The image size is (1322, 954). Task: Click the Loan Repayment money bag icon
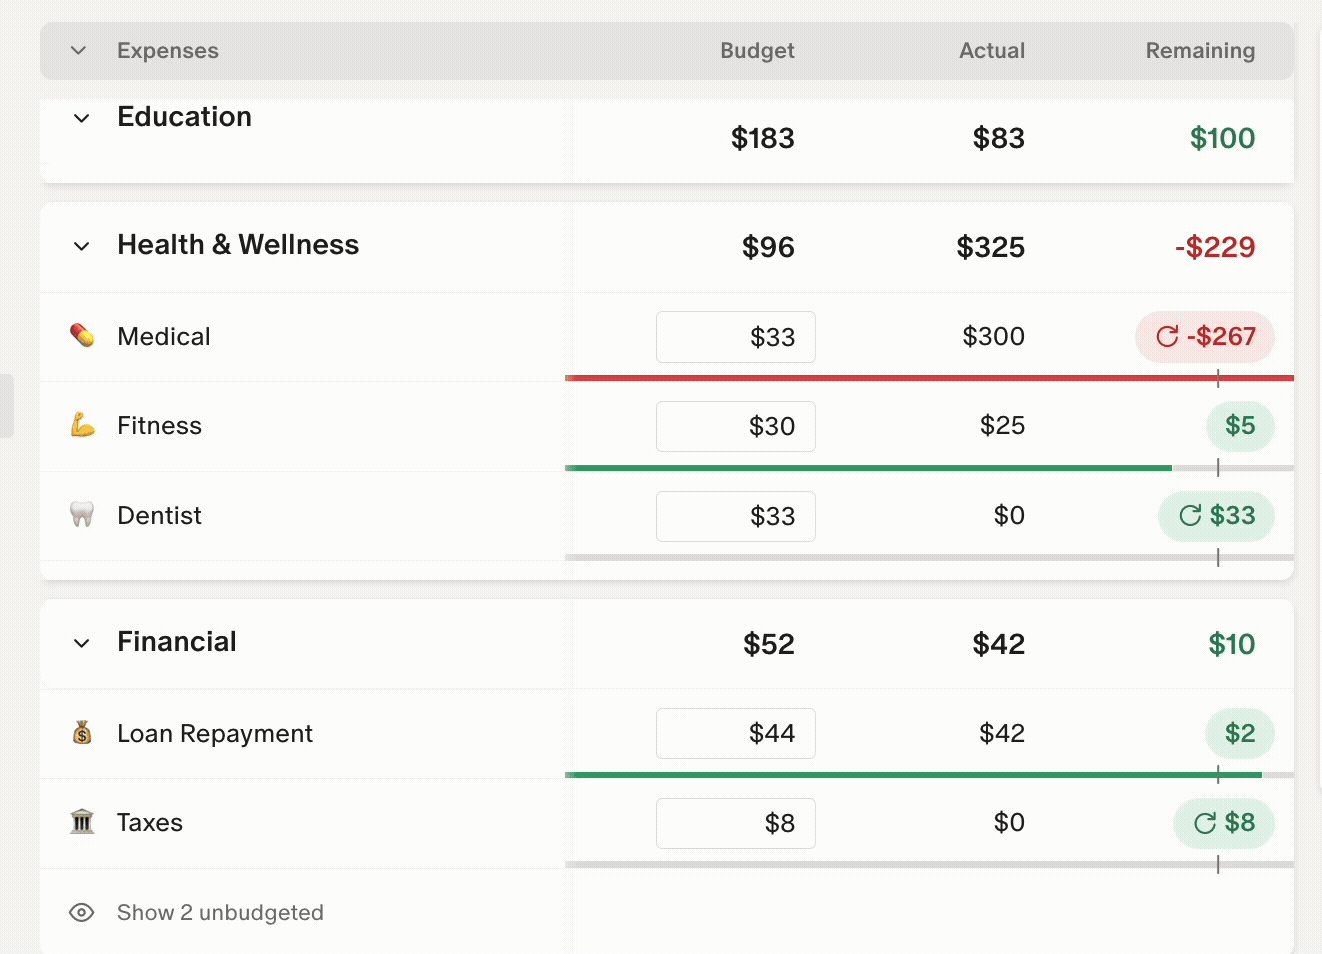coord(82,733)
